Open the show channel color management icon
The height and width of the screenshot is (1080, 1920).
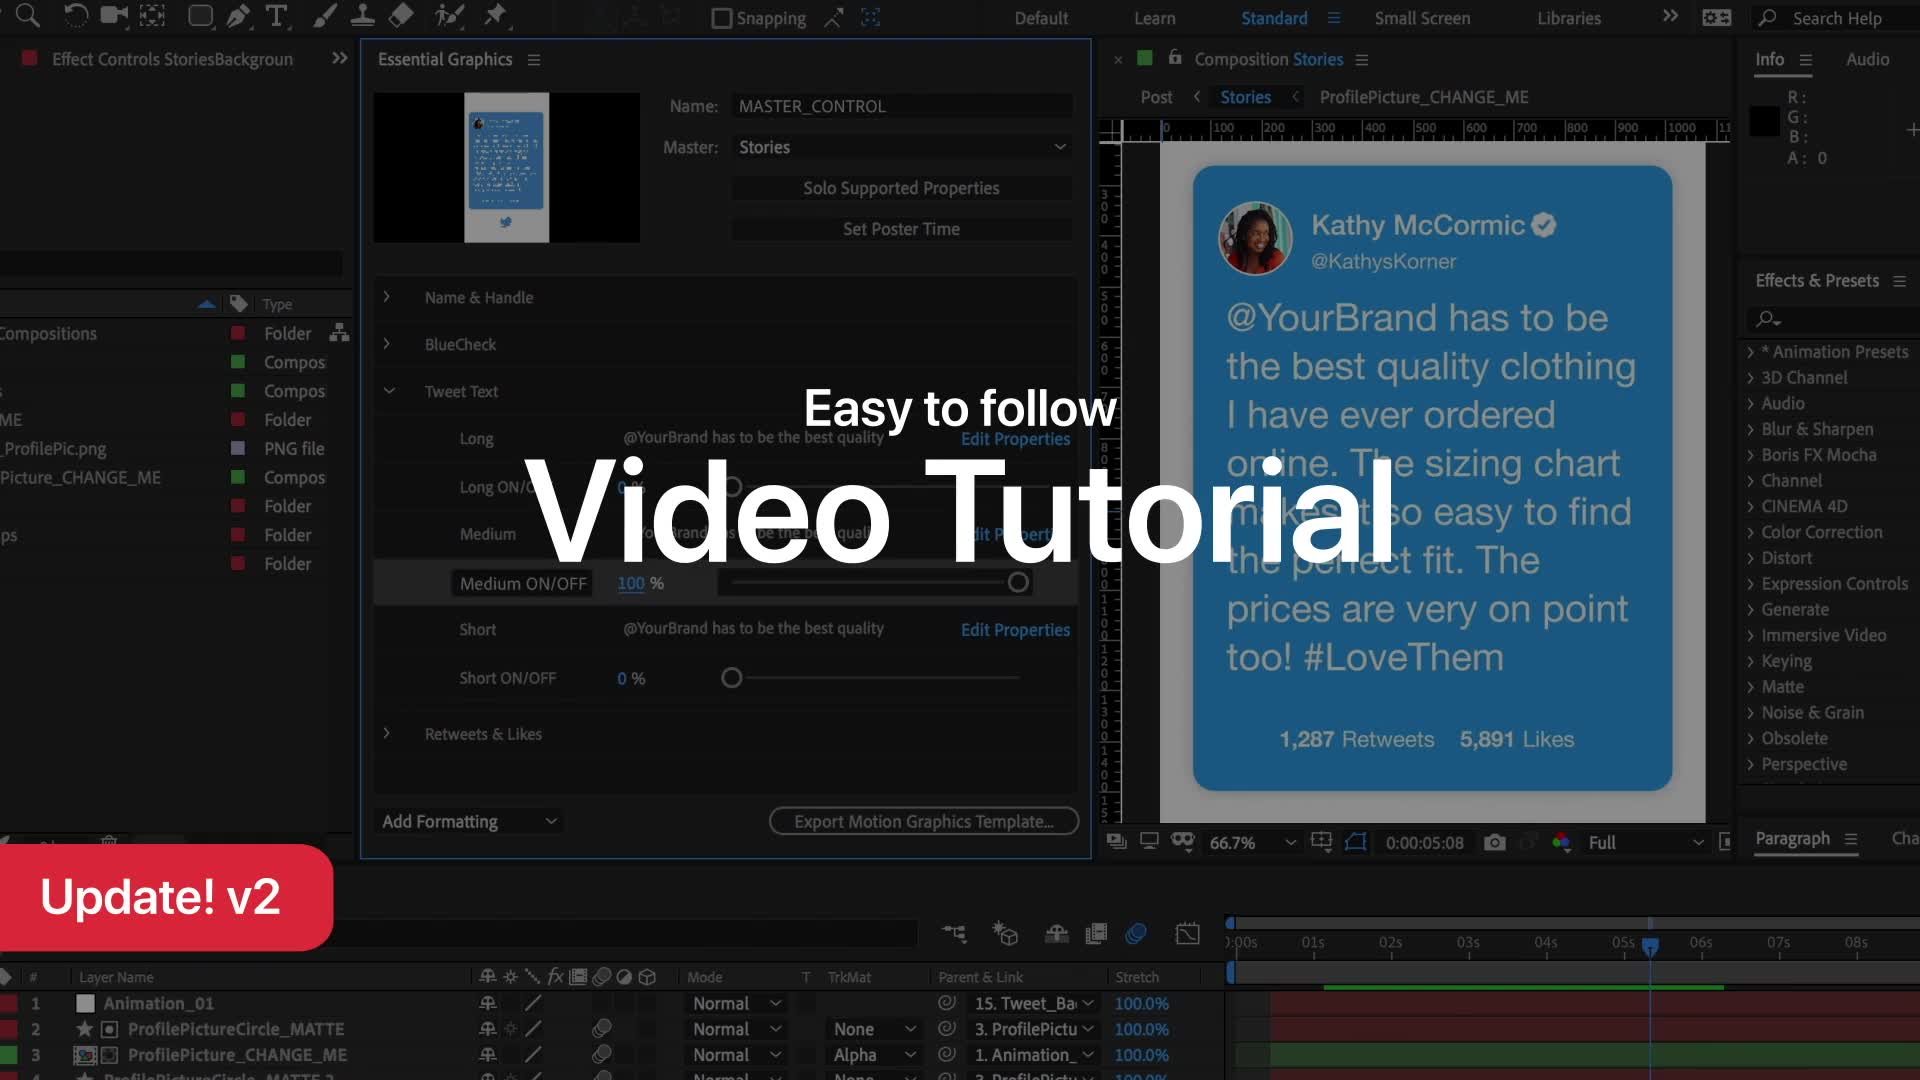pos(1561,843)
